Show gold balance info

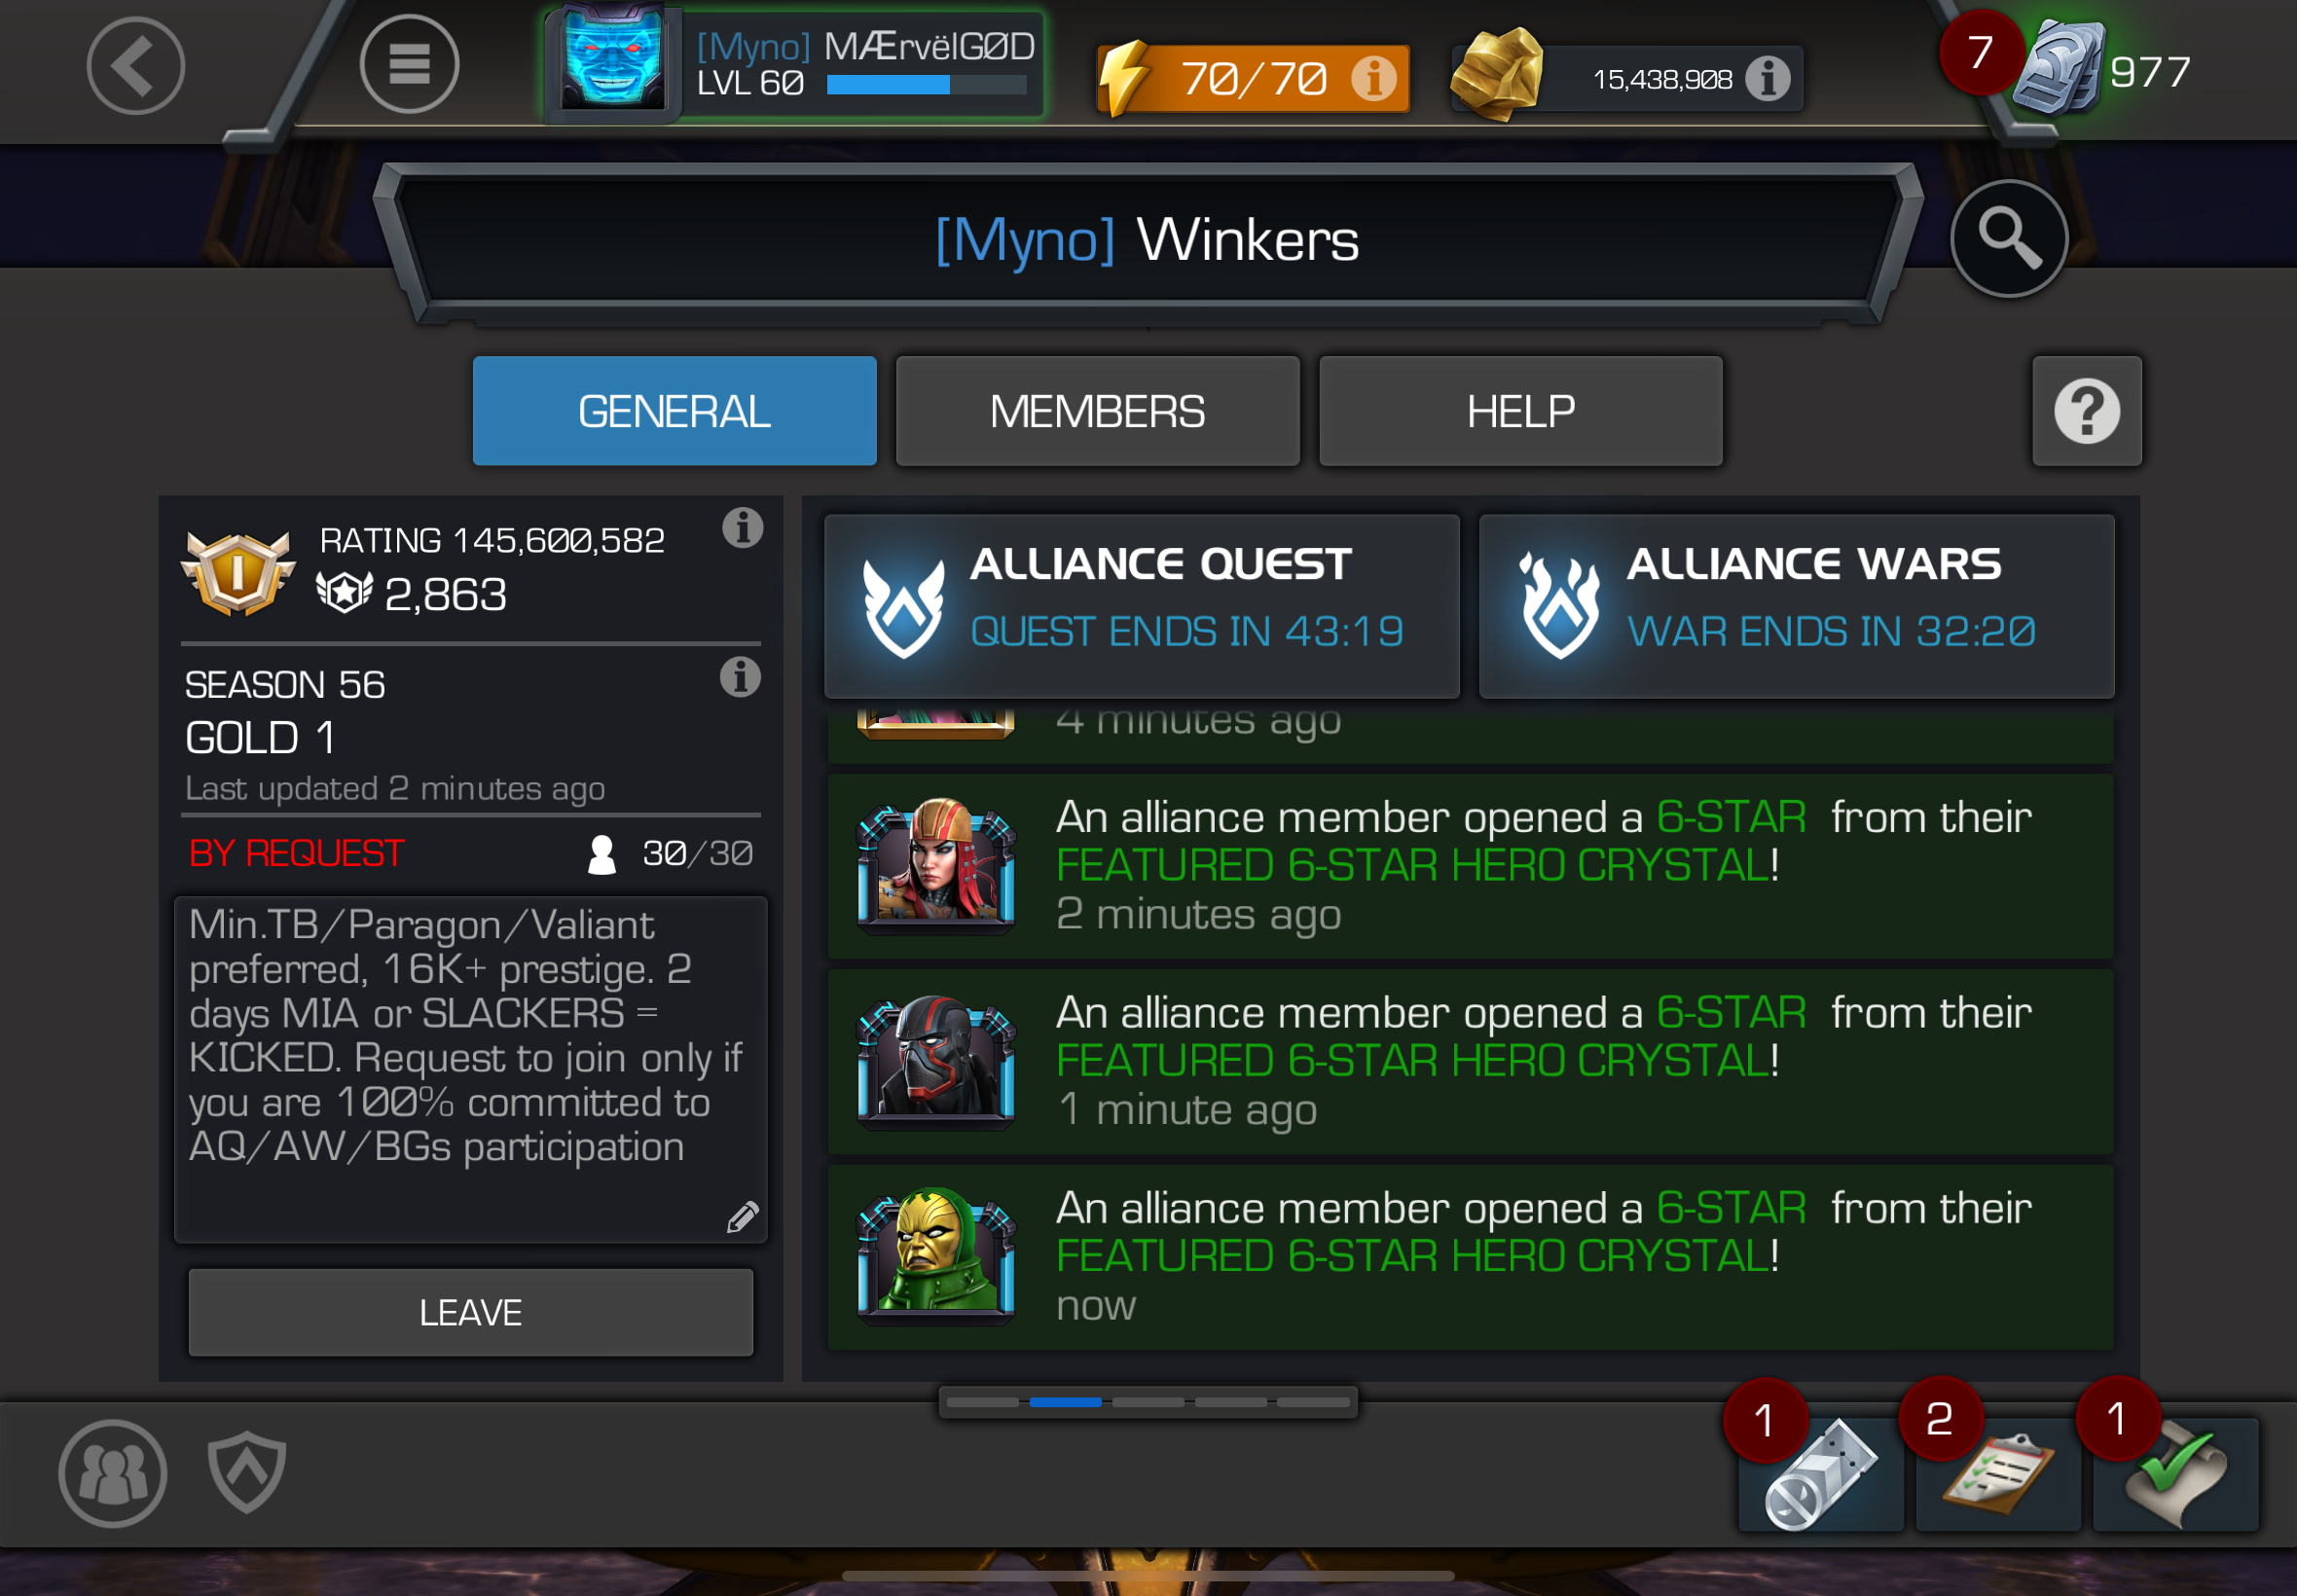[1768, 78]
